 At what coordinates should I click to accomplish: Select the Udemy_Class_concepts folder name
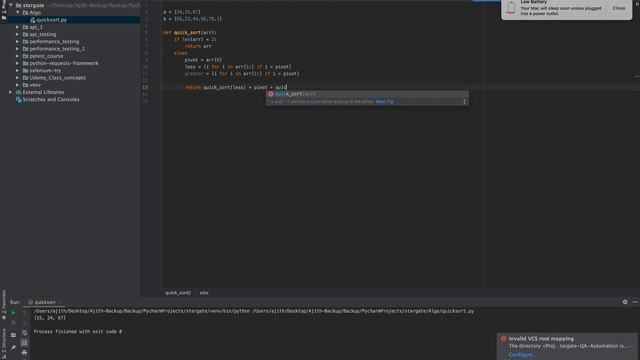[58, 78]
